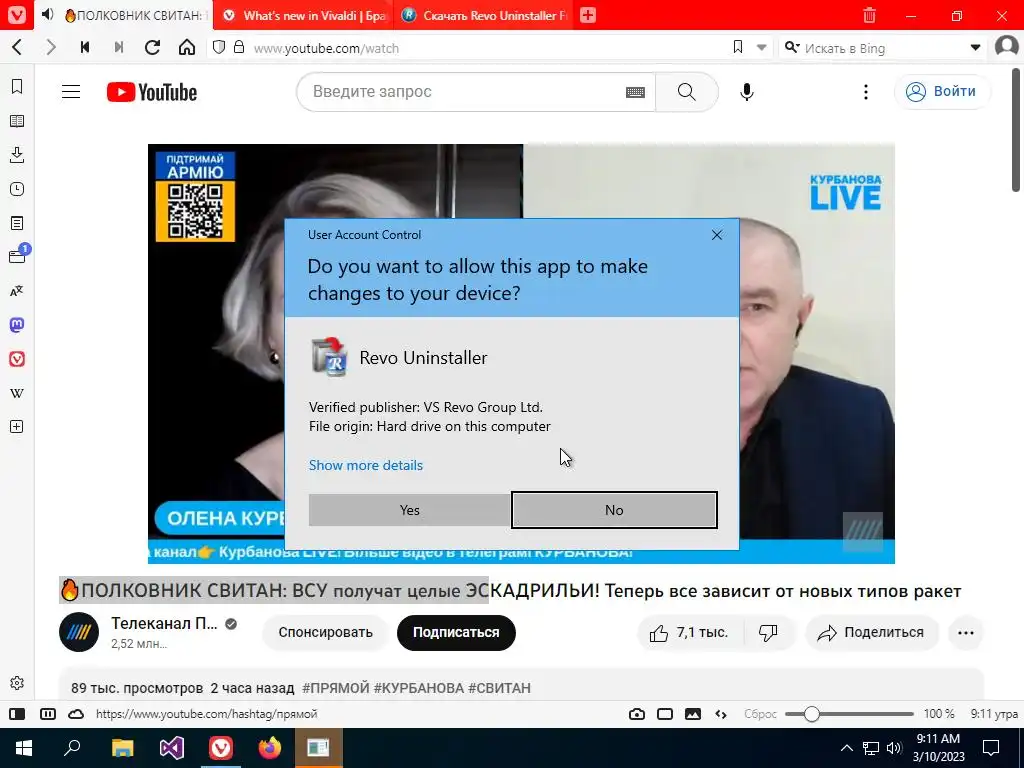The image size is (1024, 768).
Task: Click the YouTube search magnifier button
Action: (686, 92)
